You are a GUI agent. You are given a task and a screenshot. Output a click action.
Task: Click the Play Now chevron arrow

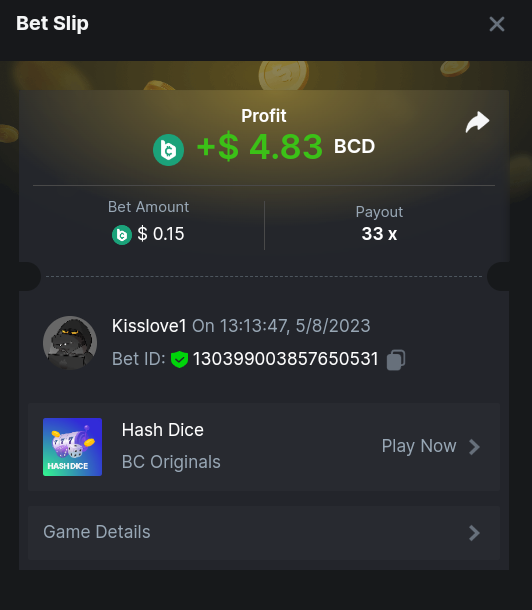[x=474, y=447]
